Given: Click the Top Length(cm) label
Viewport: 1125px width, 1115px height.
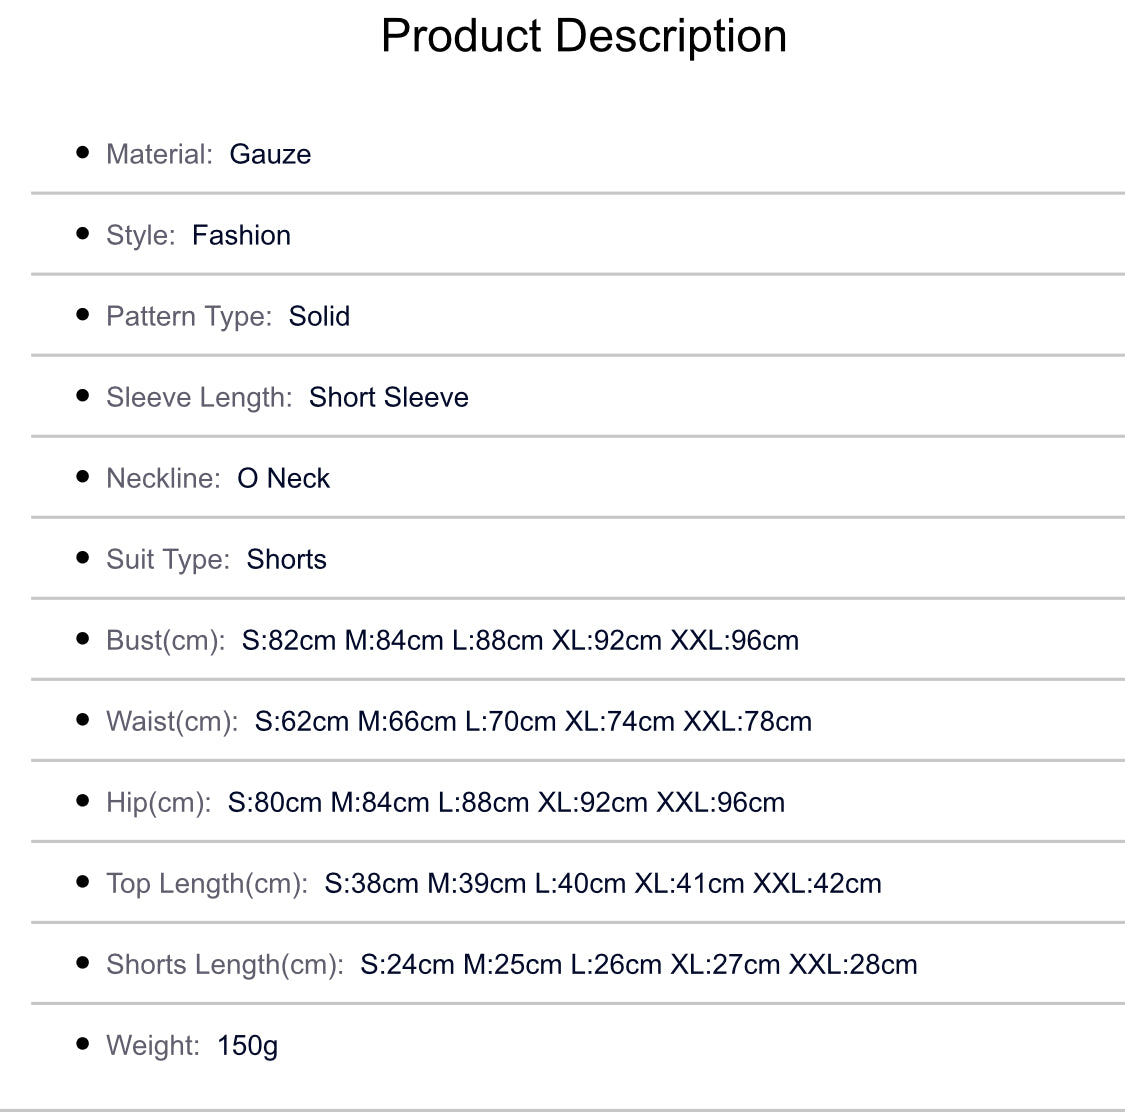Looking at the screenshot, I should click(206, 883).
